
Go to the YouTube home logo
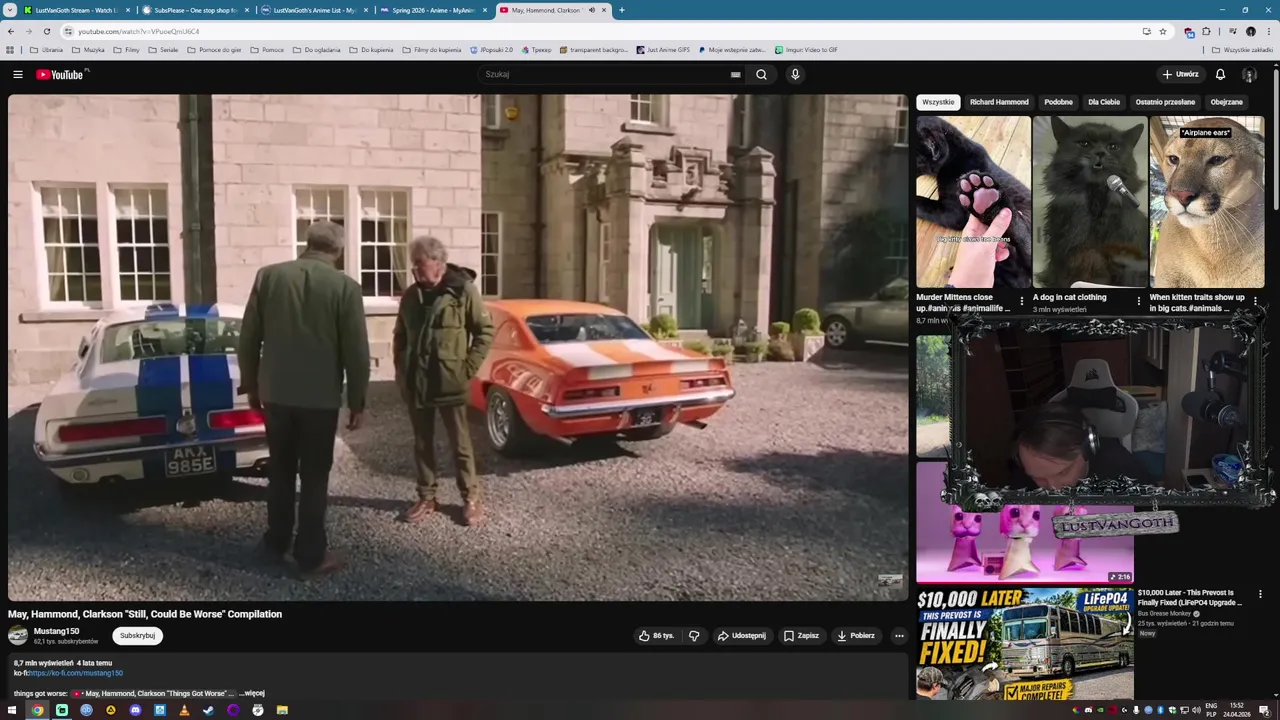point(62,74)
